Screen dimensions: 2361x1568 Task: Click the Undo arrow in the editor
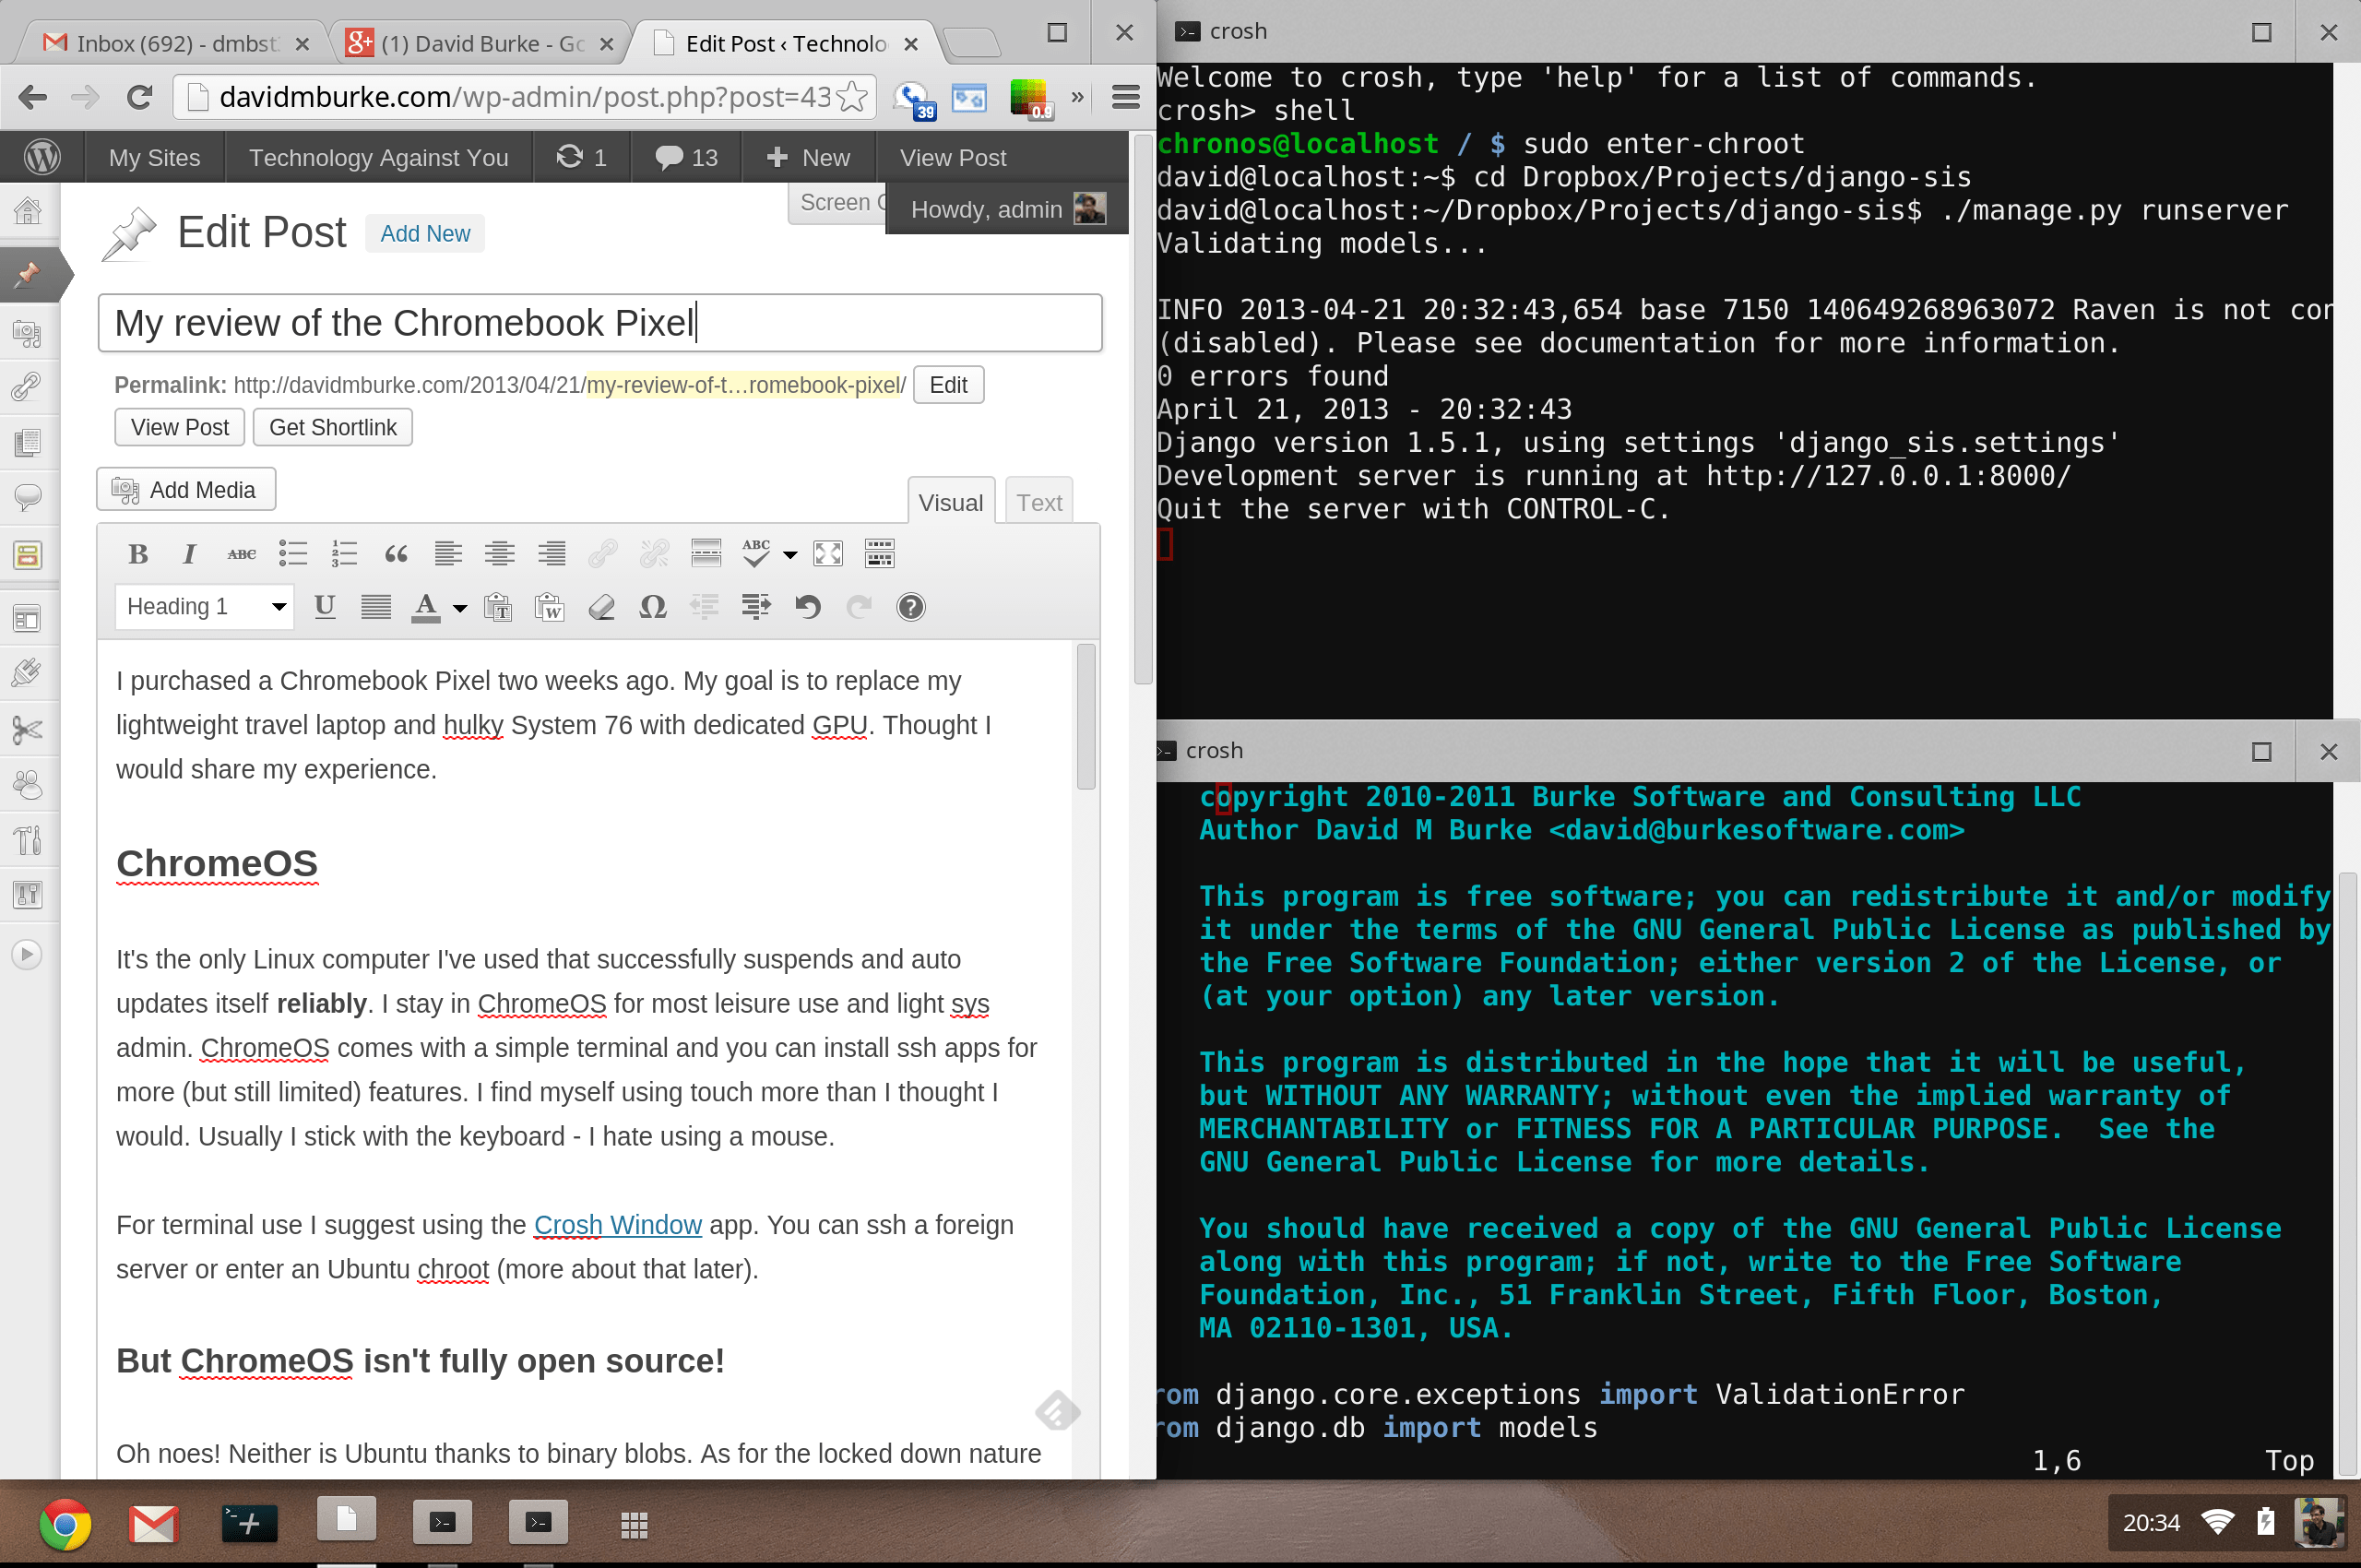pos(808,606)
